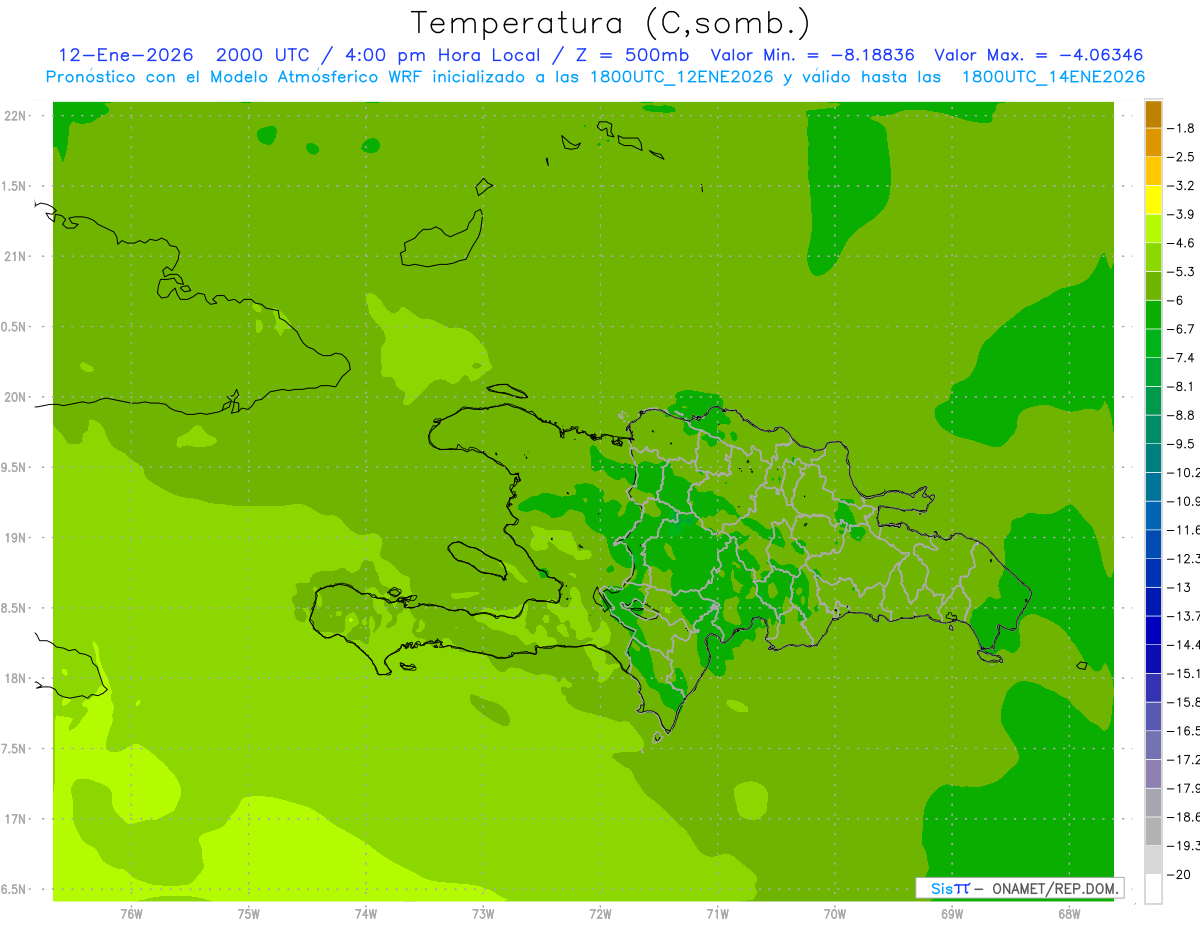The image size is (1200, 927).
Task: Click the -11.6 colorbar value
Action: (1183, 530)
